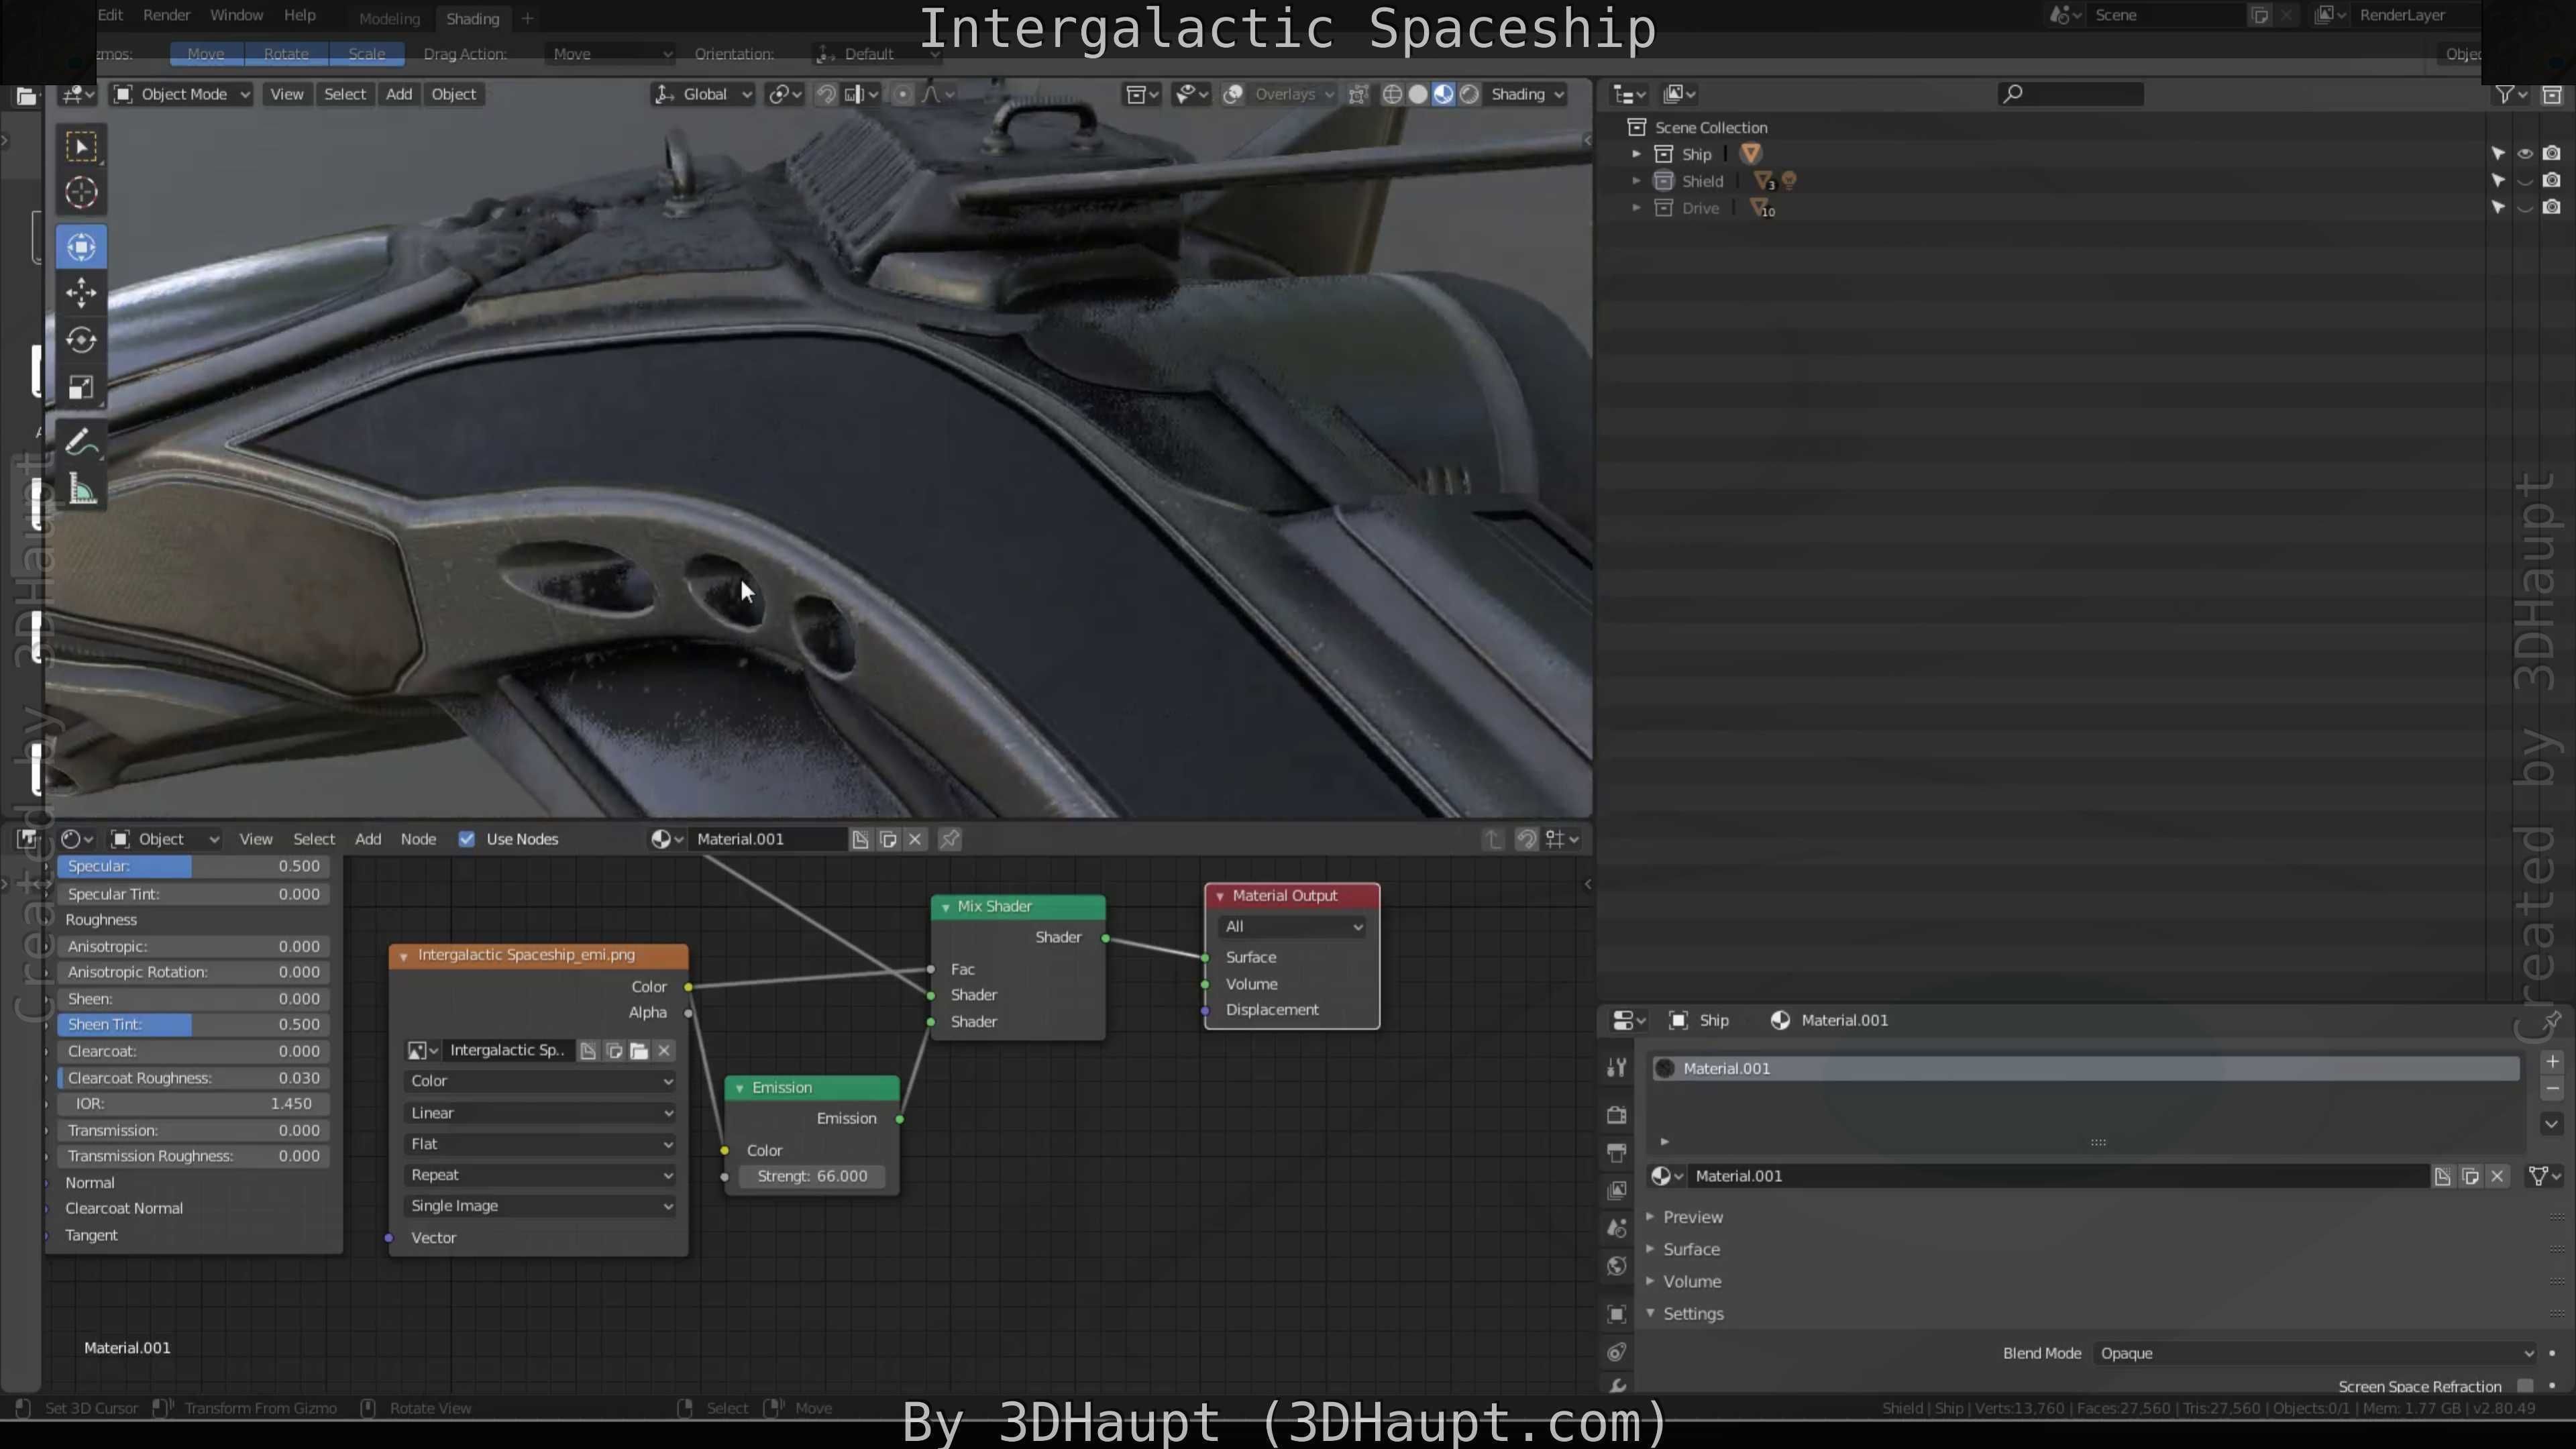Select the Rotate tool icon

coord(81,340)
